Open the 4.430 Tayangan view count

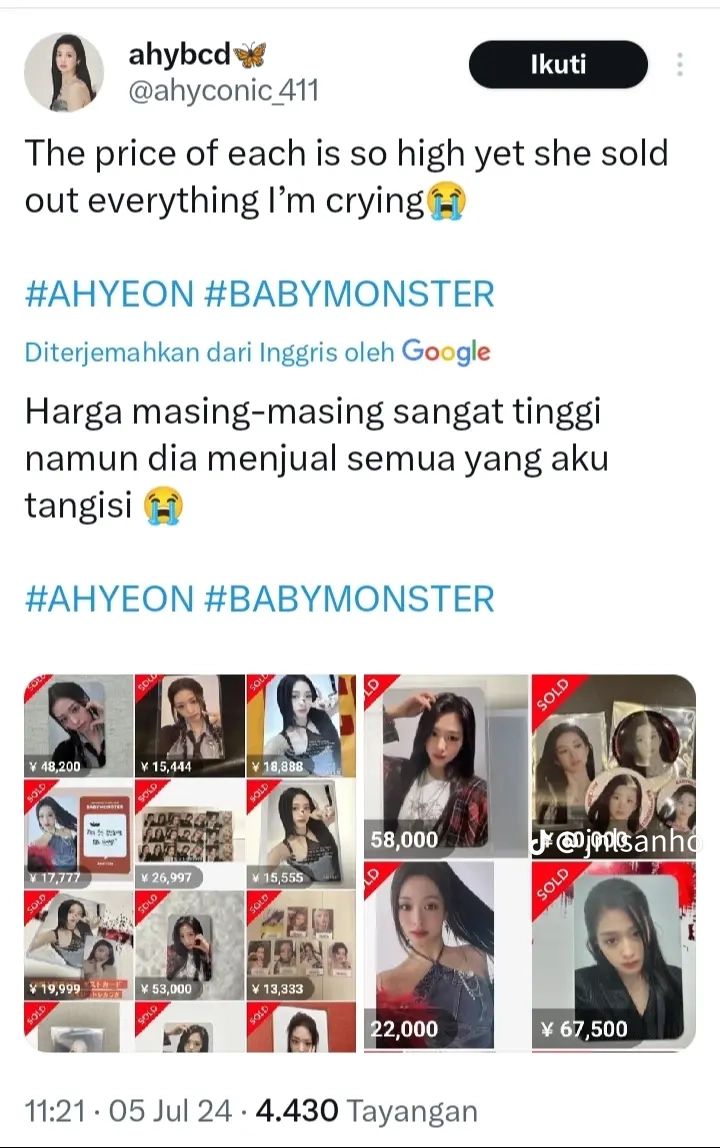pos(366,1111)
